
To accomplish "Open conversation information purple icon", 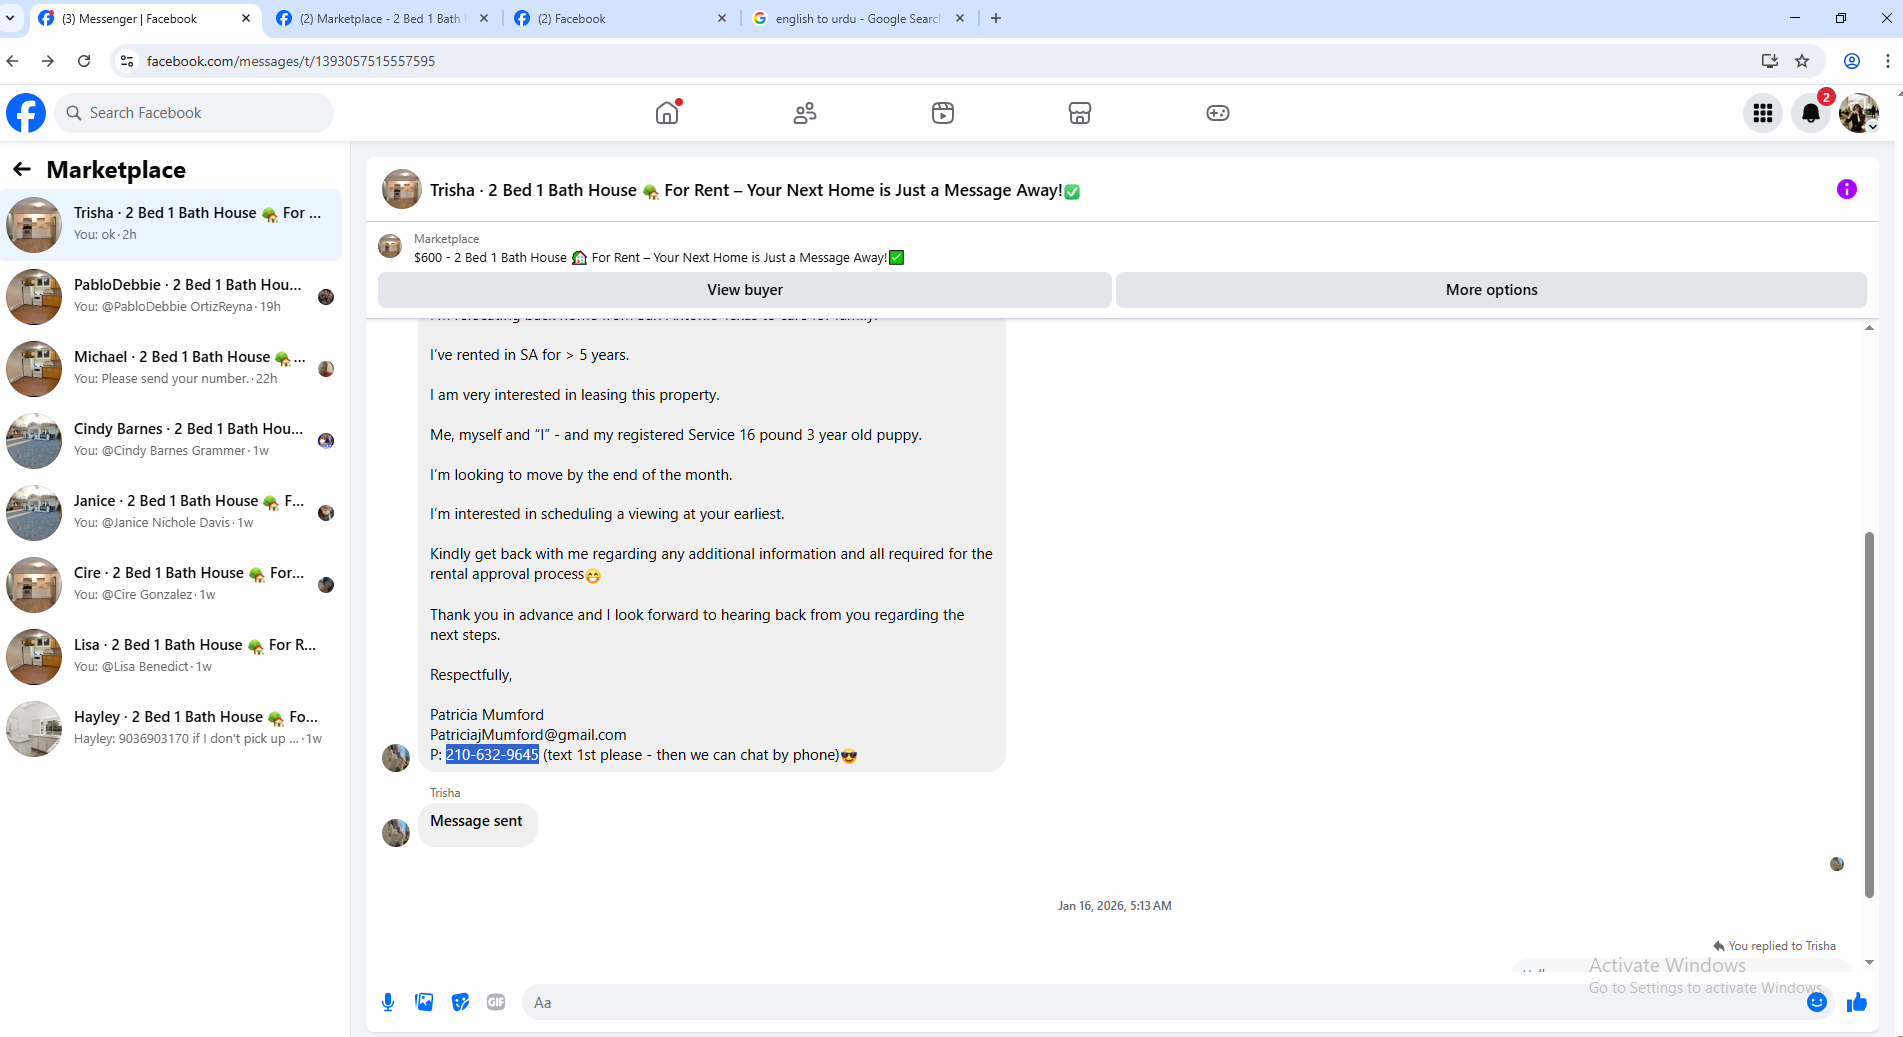I will tap(1847, 189).
